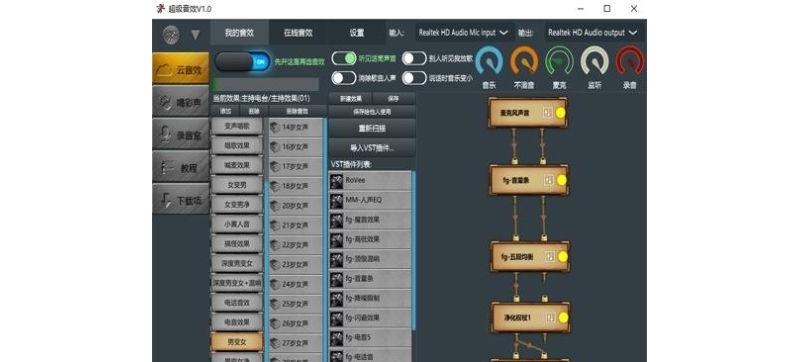This screenshot has width=800, height=362.
Task: Adjust the red 录音 volume knob
Action: click(630, 61)
